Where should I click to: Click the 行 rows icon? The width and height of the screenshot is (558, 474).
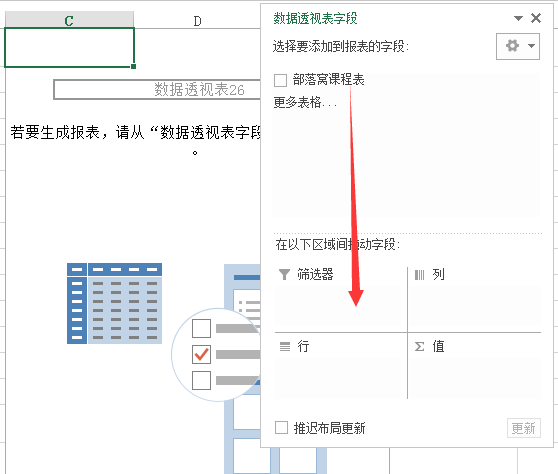(x=285, y=346)
